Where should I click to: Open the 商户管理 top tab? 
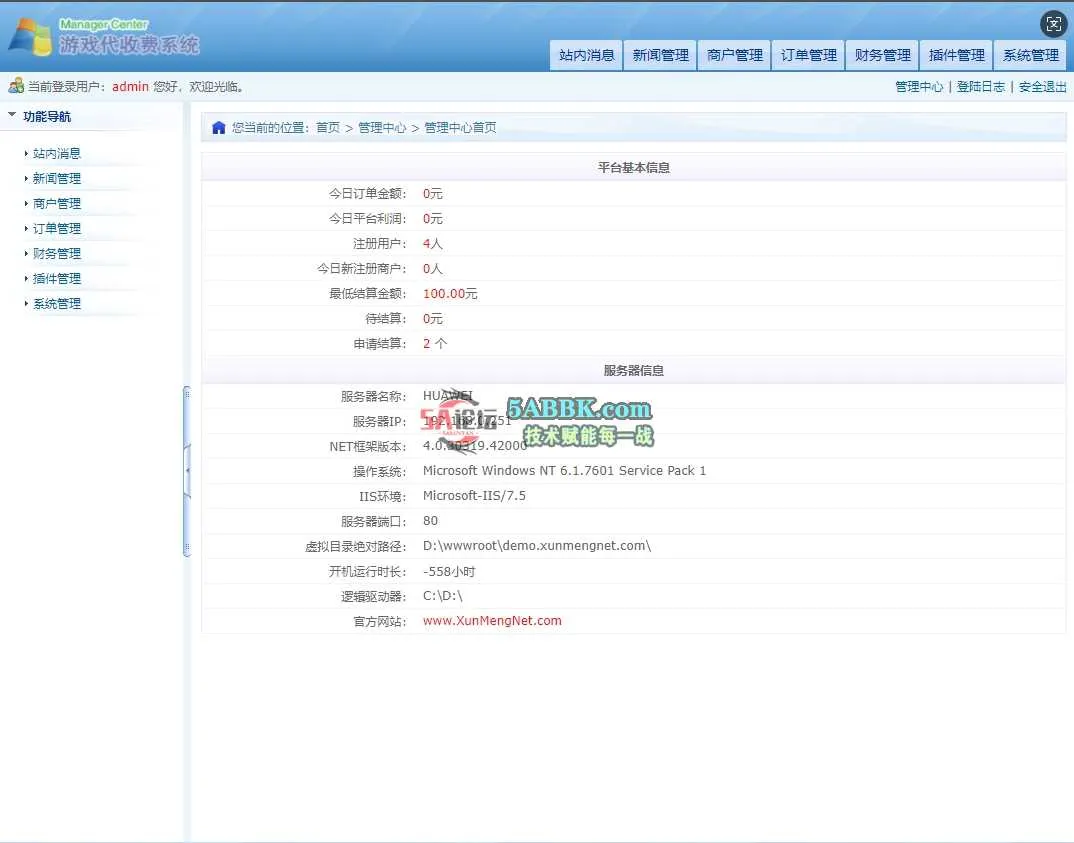point(734,55)
